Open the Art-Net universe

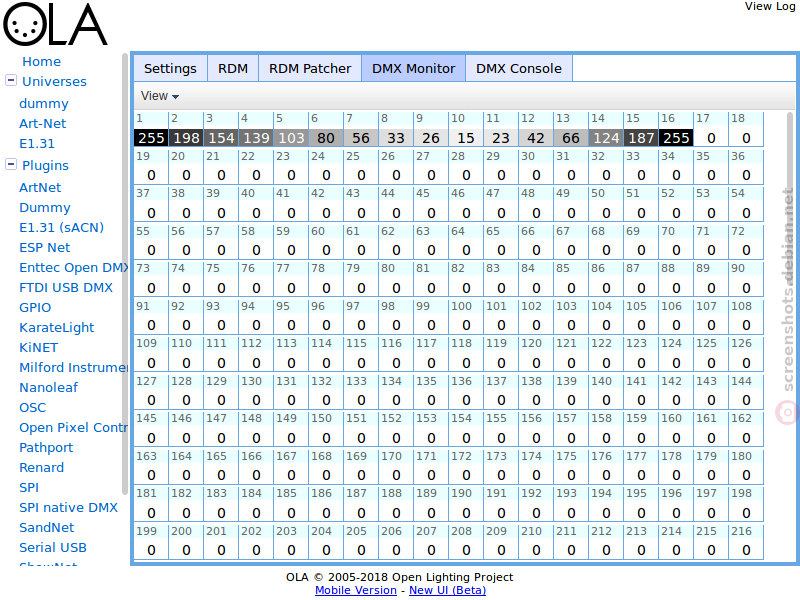[42, 123]
